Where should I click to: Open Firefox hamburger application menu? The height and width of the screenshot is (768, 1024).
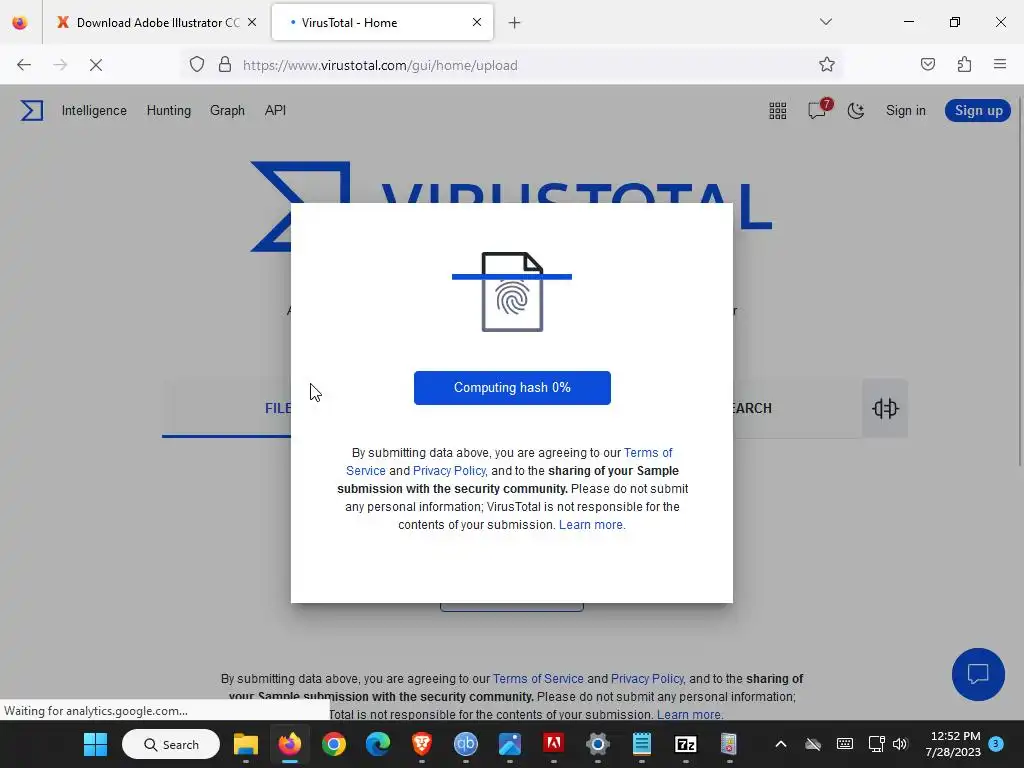click(x=1000, y=65)
